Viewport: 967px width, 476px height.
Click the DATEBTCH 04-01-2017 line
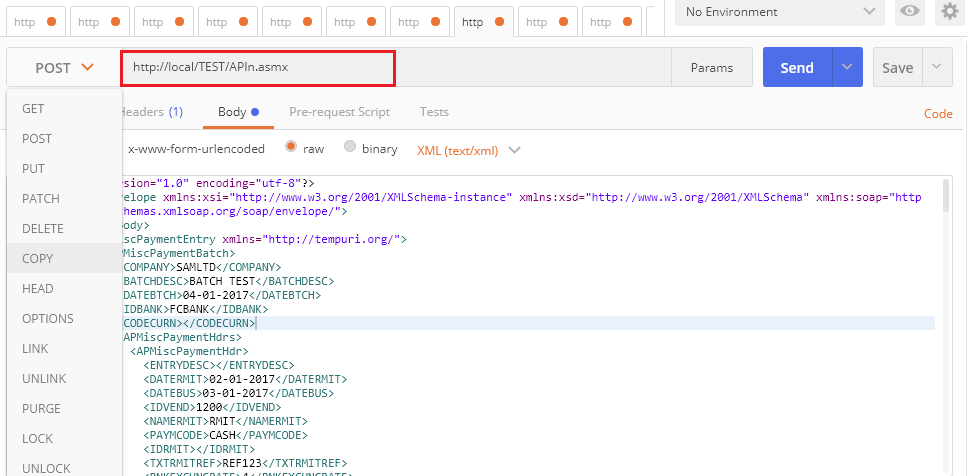[222, 295]
